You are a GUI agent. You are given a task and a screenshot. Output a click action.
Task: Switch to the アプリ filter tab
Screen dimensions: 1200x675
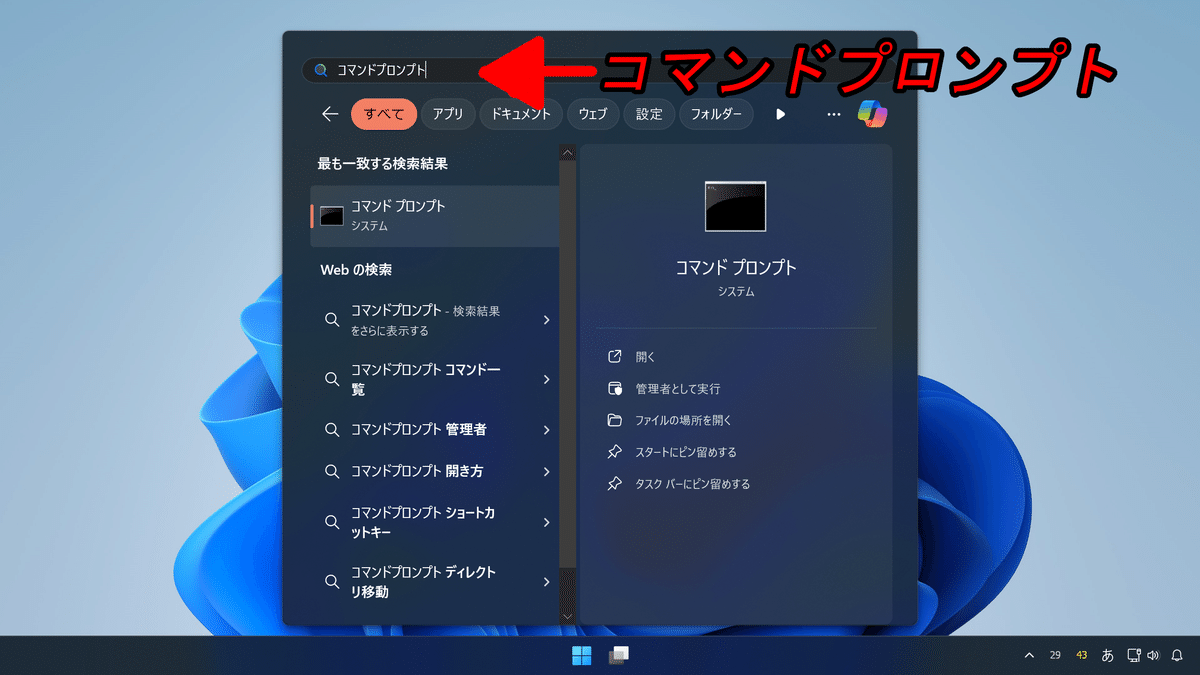448,114
